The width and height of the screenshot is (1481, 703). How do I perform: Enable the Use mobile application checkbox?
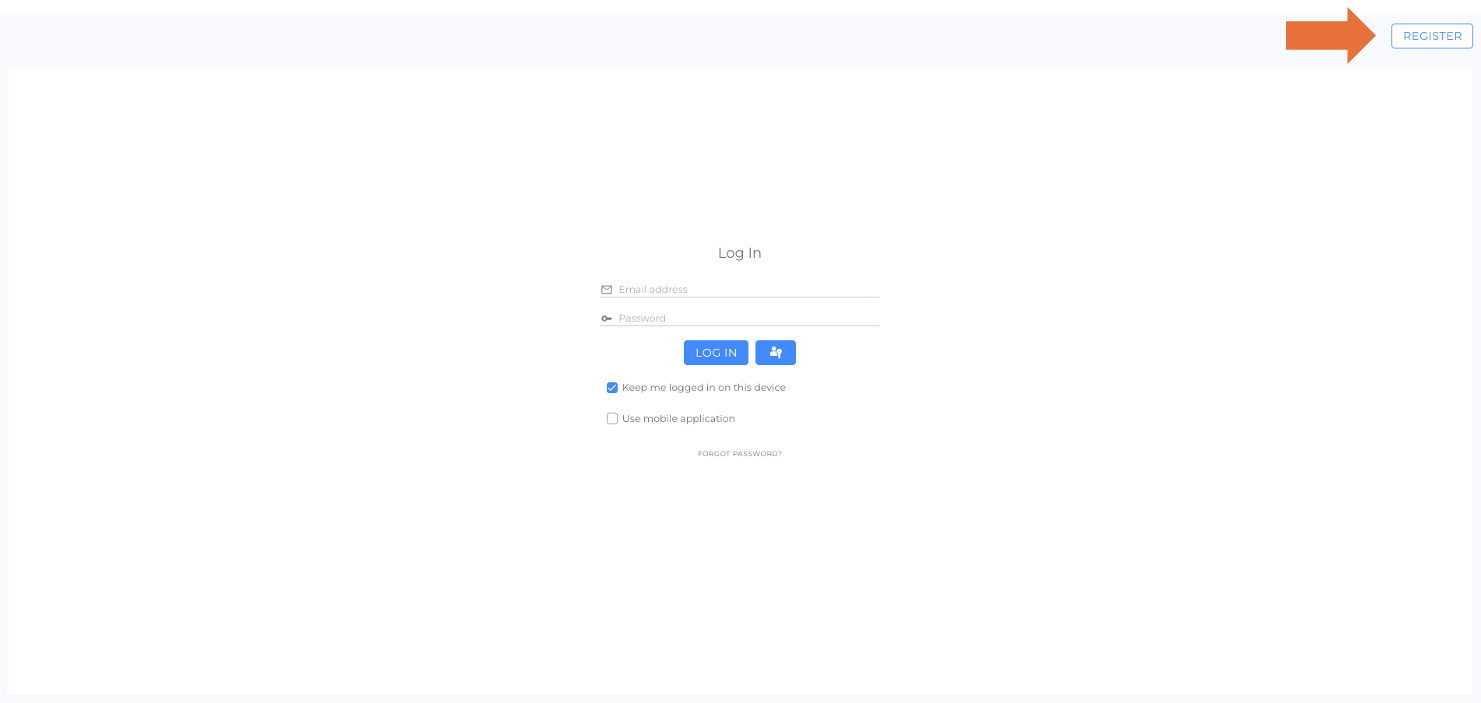[612, 419]
